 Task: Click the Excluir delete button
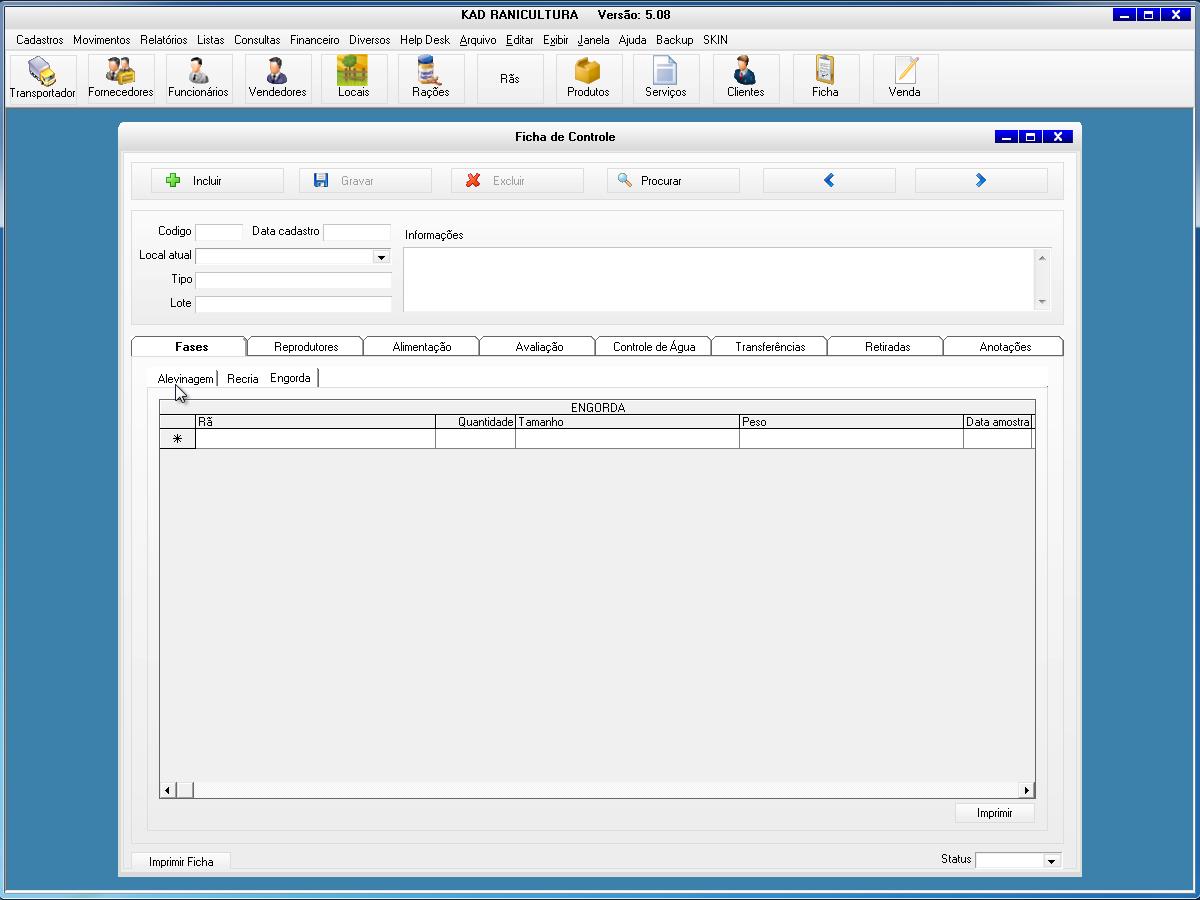pos(518,181)
